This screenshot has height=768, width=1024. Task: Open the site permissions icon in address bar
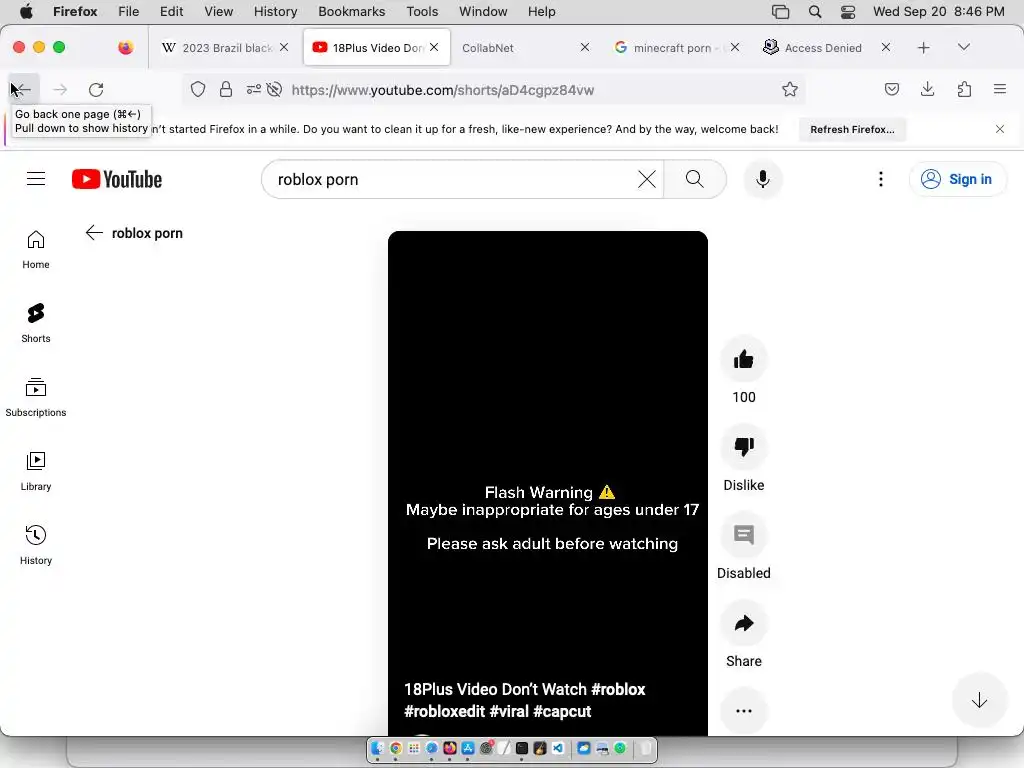click(x=253, y=89)
